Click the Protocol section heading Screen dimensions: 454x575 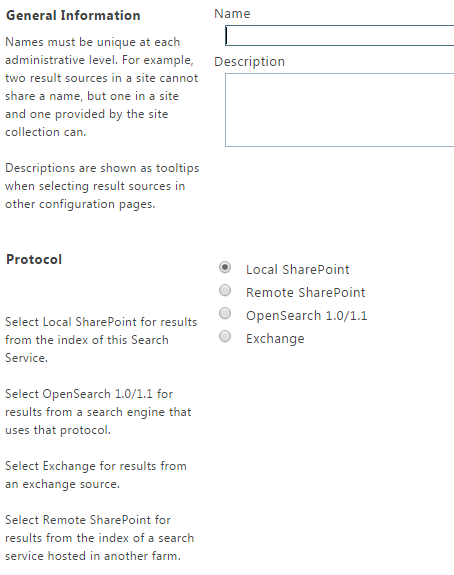[34, 260]
